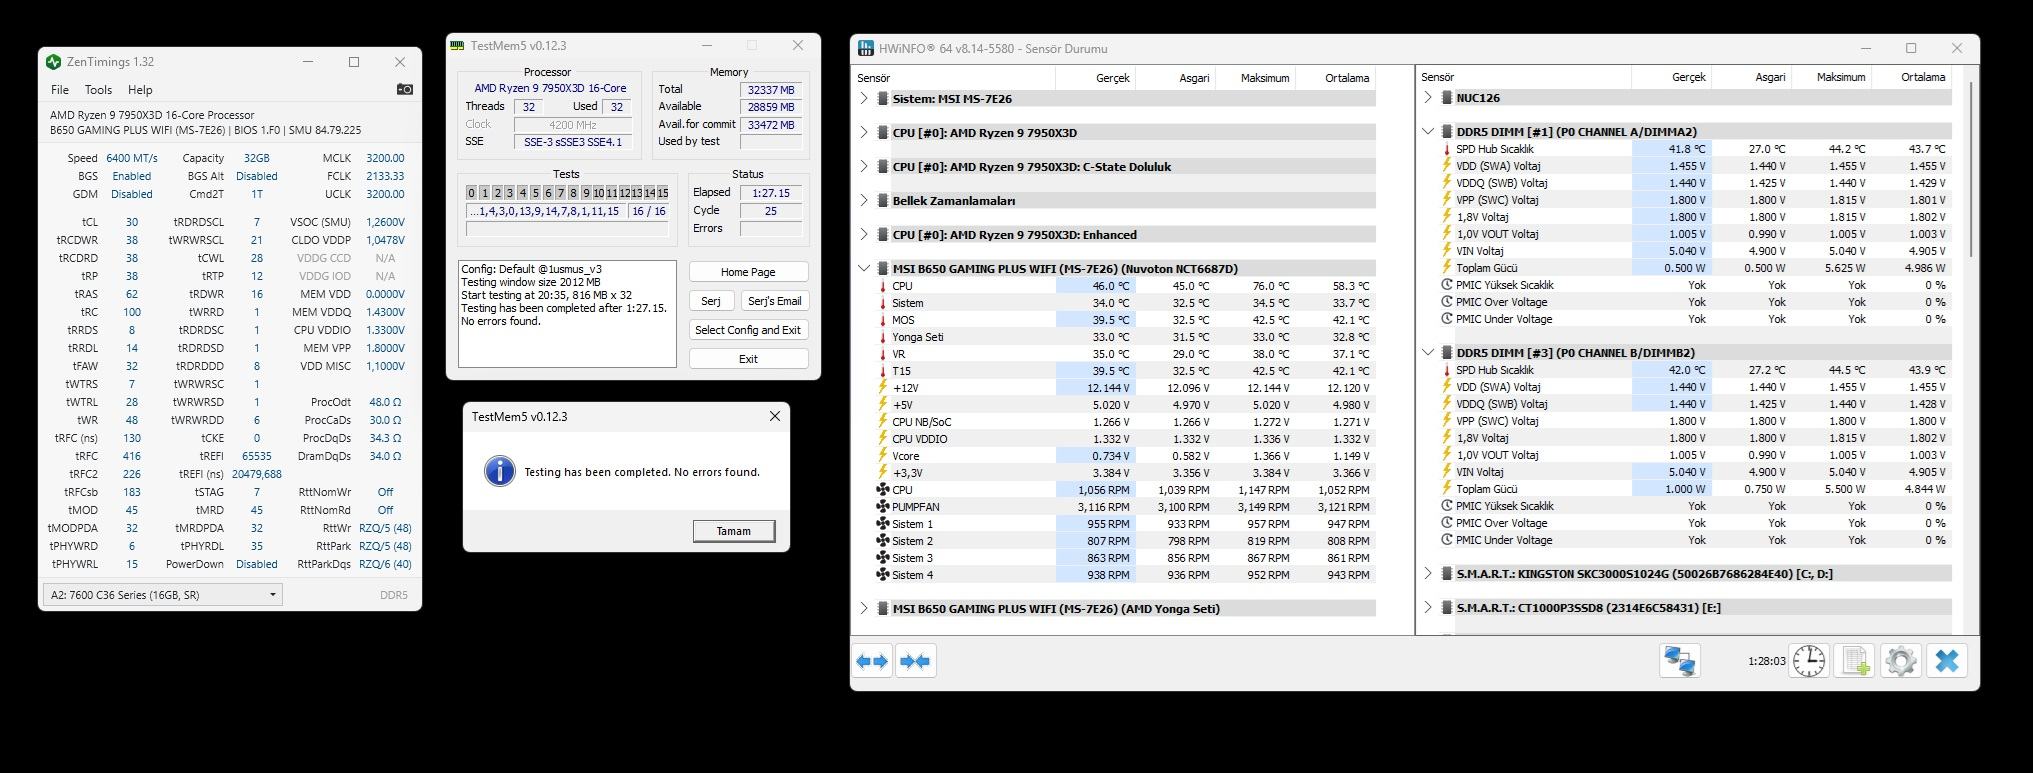
Task: Click the blue X close sensors icon
Action: (x=1947, y=661)
